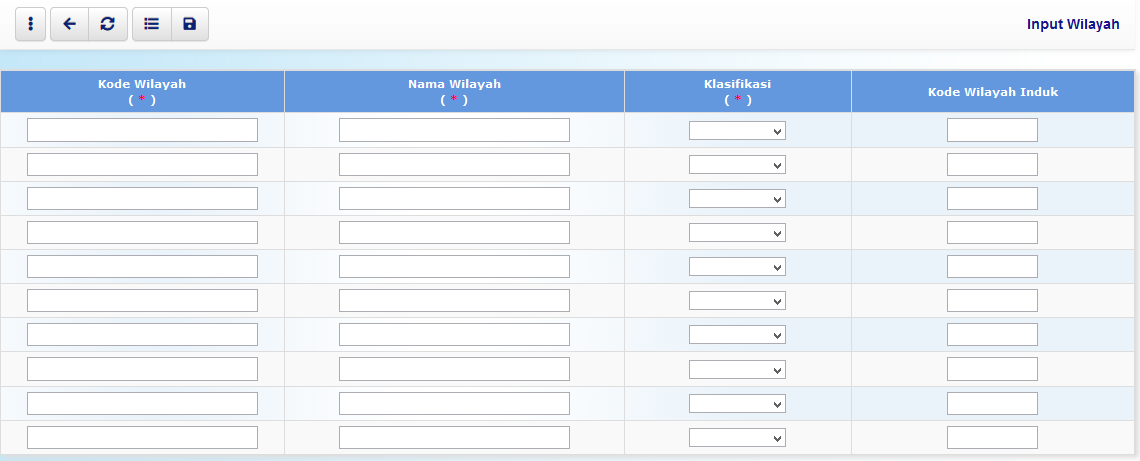Expand Klasifikasi dropdown in third row
The width and height of the screenshot is (1140, 461).
pos(737,199)
